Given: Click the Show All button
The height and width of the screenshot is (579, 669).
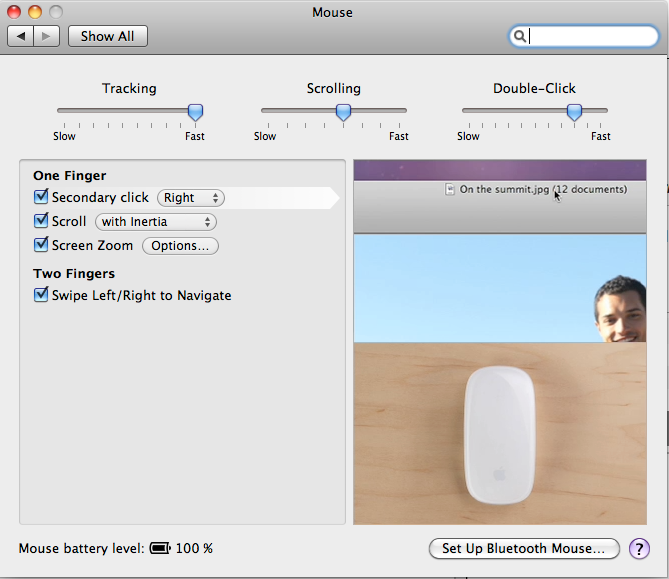Looking at the screenshot, I should tap(107, 36).
